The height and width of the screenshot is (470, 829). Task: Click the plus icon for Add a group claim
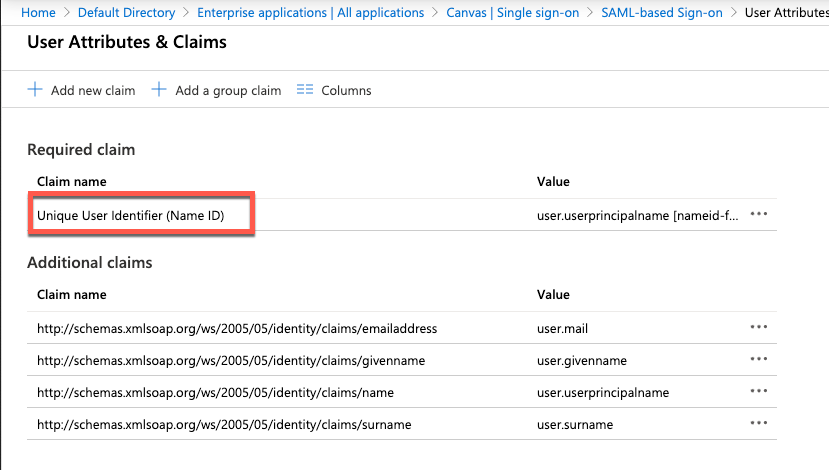pyautogui.click(x=159, y=90)
